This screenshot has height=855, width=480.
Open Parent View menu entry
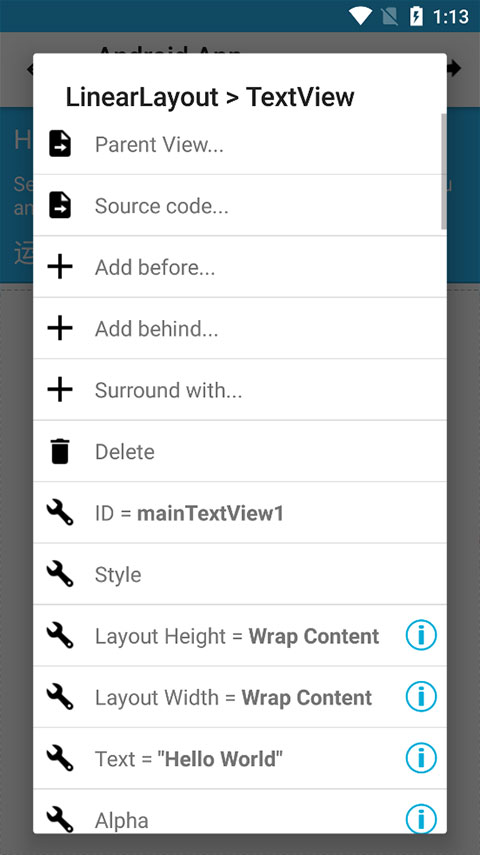point(240,144)
